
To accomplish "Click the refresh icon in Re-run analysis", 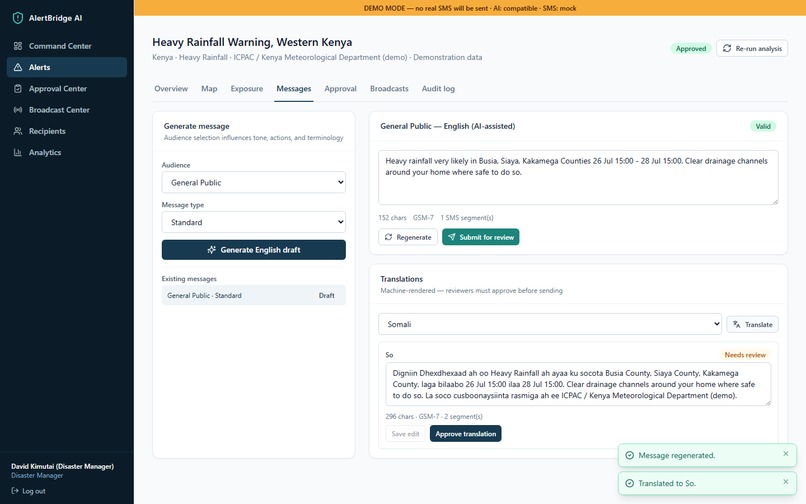I will point(727,48).
